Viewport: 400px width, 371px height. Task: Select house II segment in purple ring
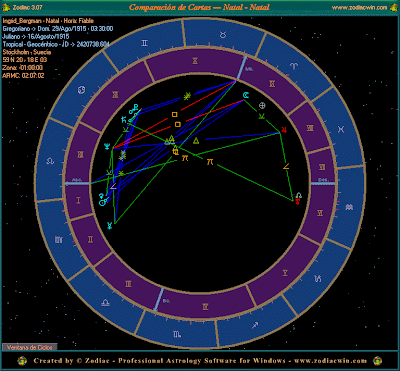click(90, 240)
